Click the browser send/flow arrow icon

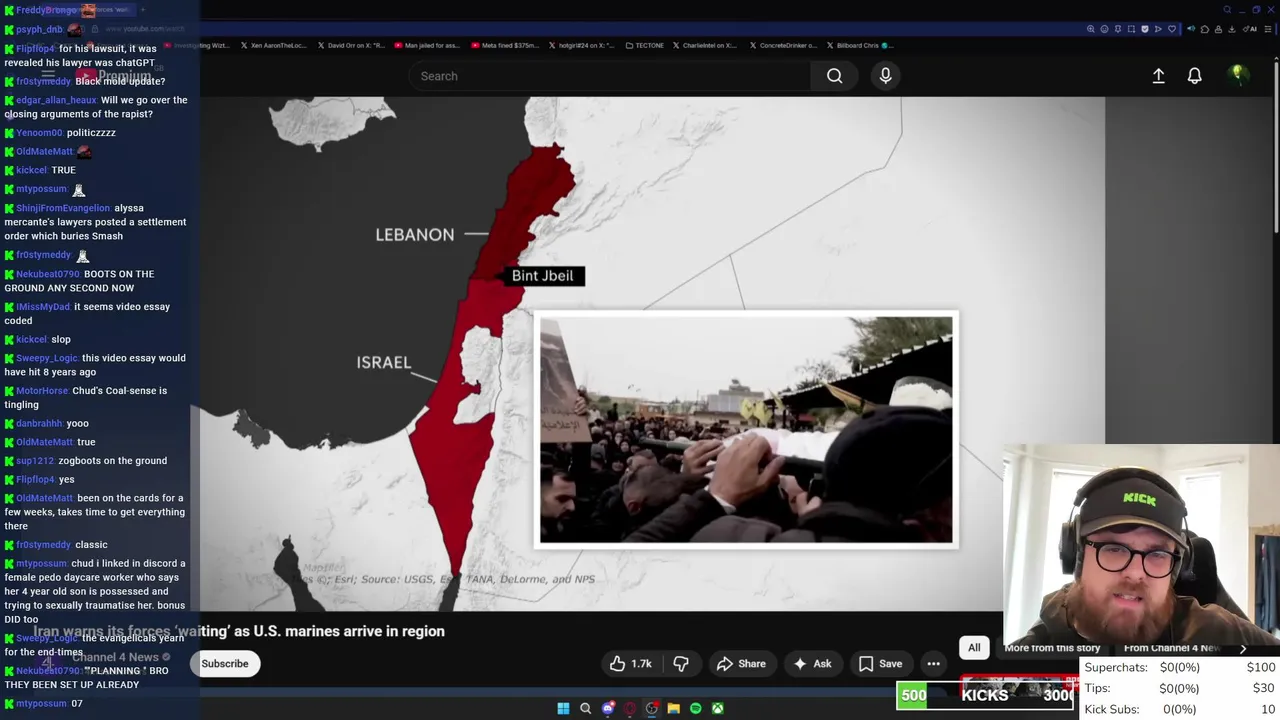(x=1158, y=29)
